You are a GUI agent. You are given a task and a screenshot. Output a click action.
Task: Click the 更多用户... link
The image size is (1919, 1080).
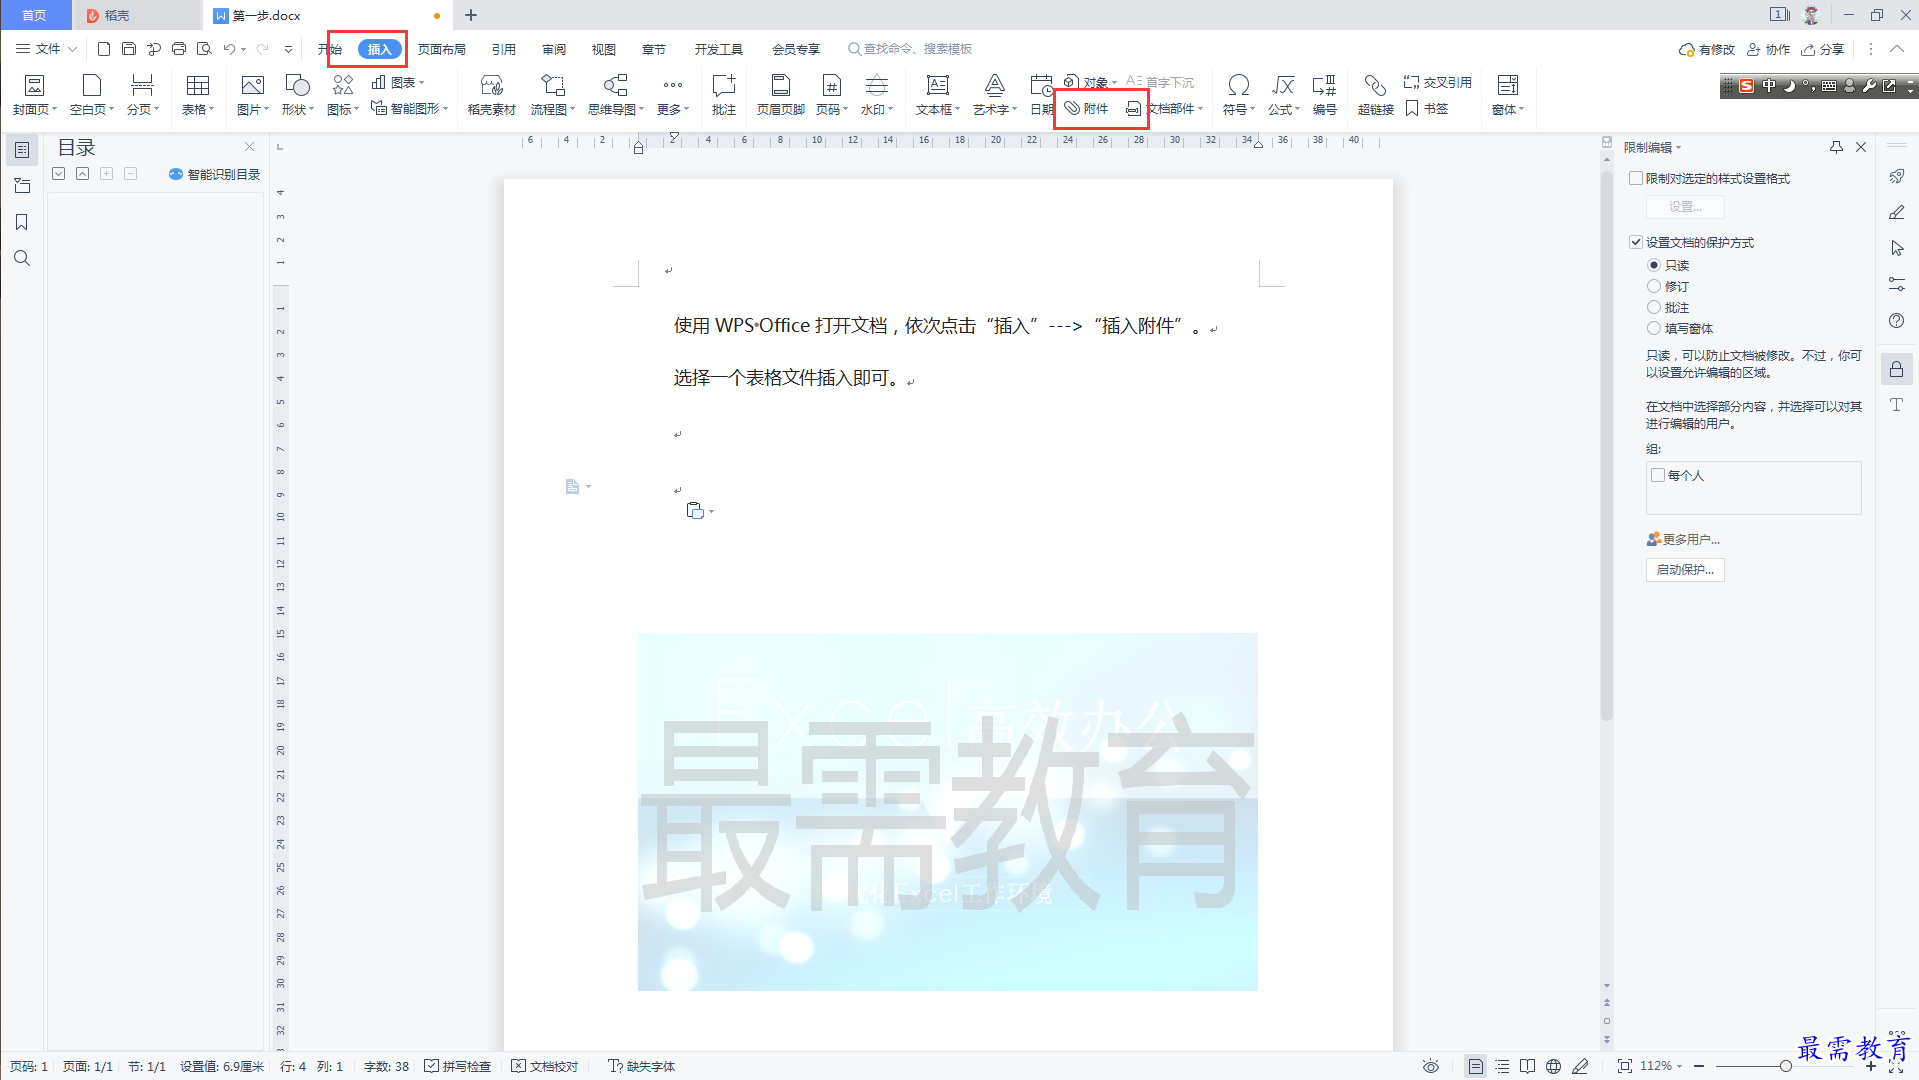(1684, 539)
